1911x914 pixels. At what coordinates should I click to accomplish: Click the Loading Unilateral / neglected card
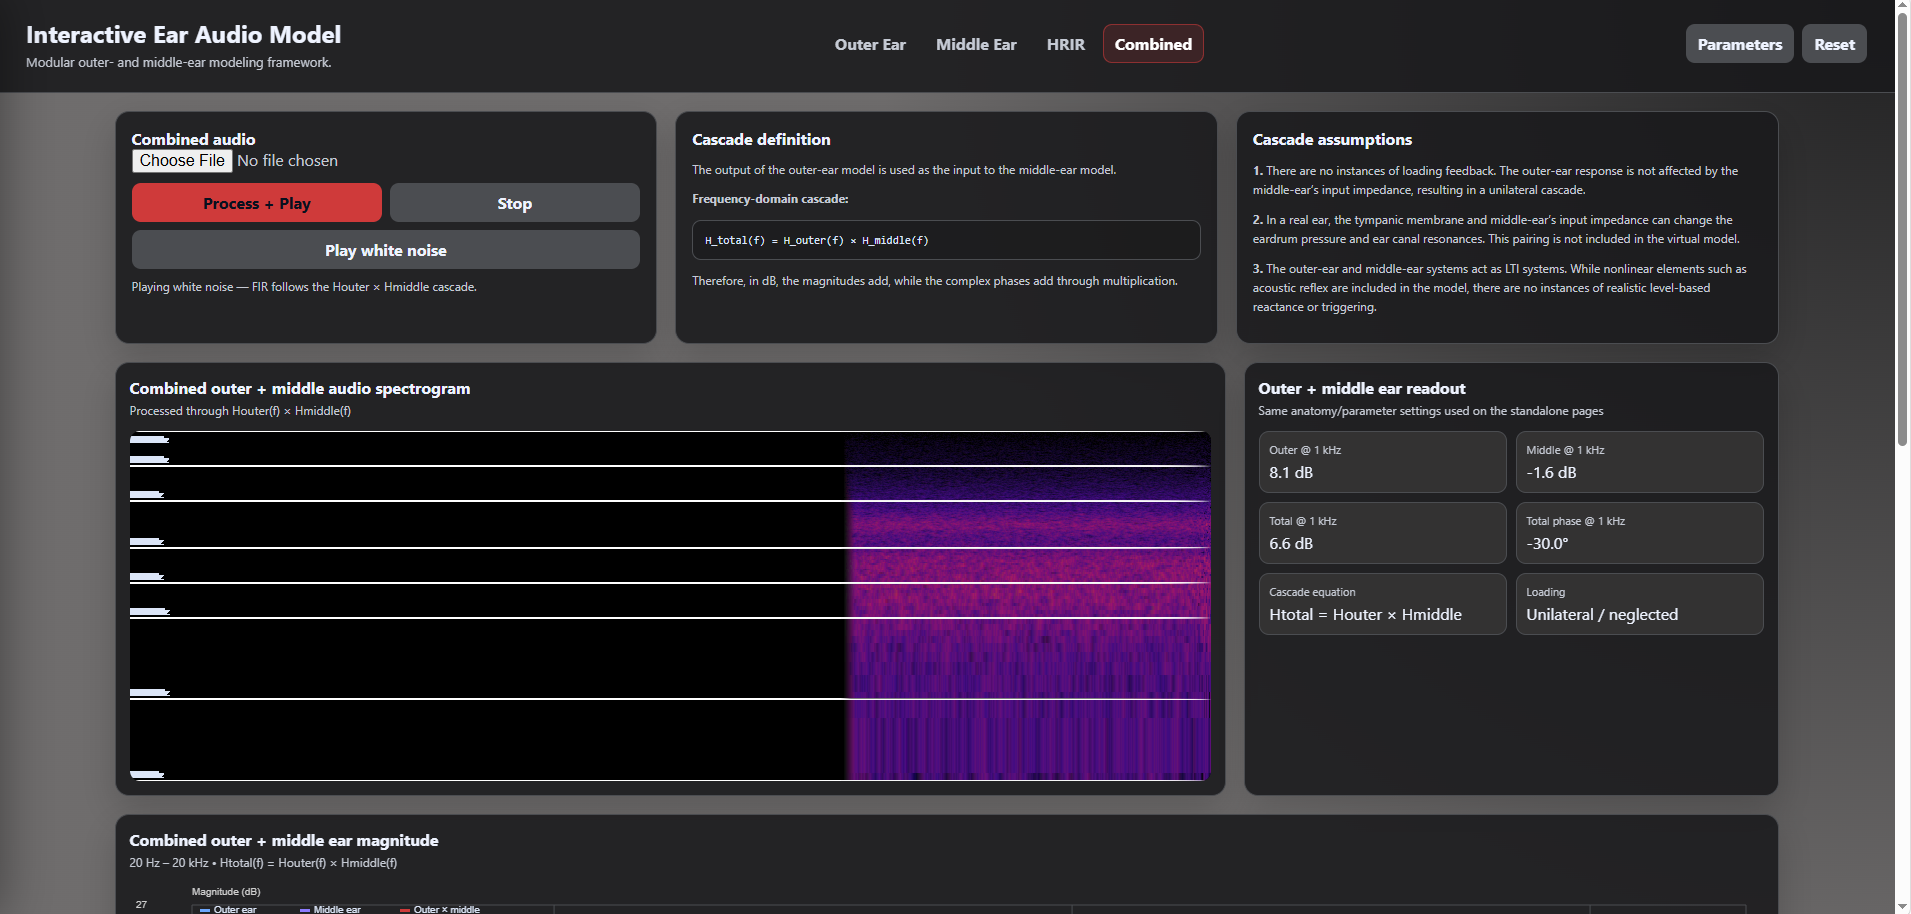click(1639, 604)
